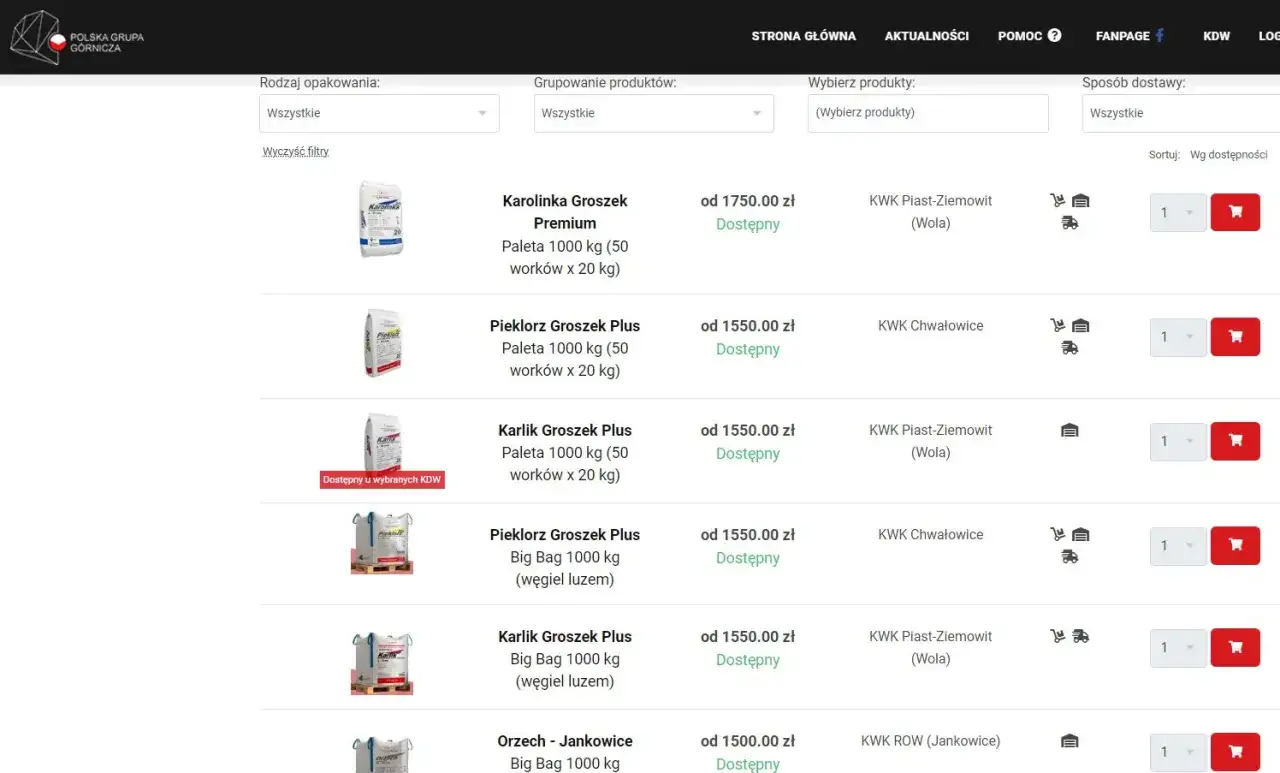The width and height of the screenshot is (1280, 773).
Task: Click hand cart icon for Pieklorz Big Bag
Action: [1058, 534]
